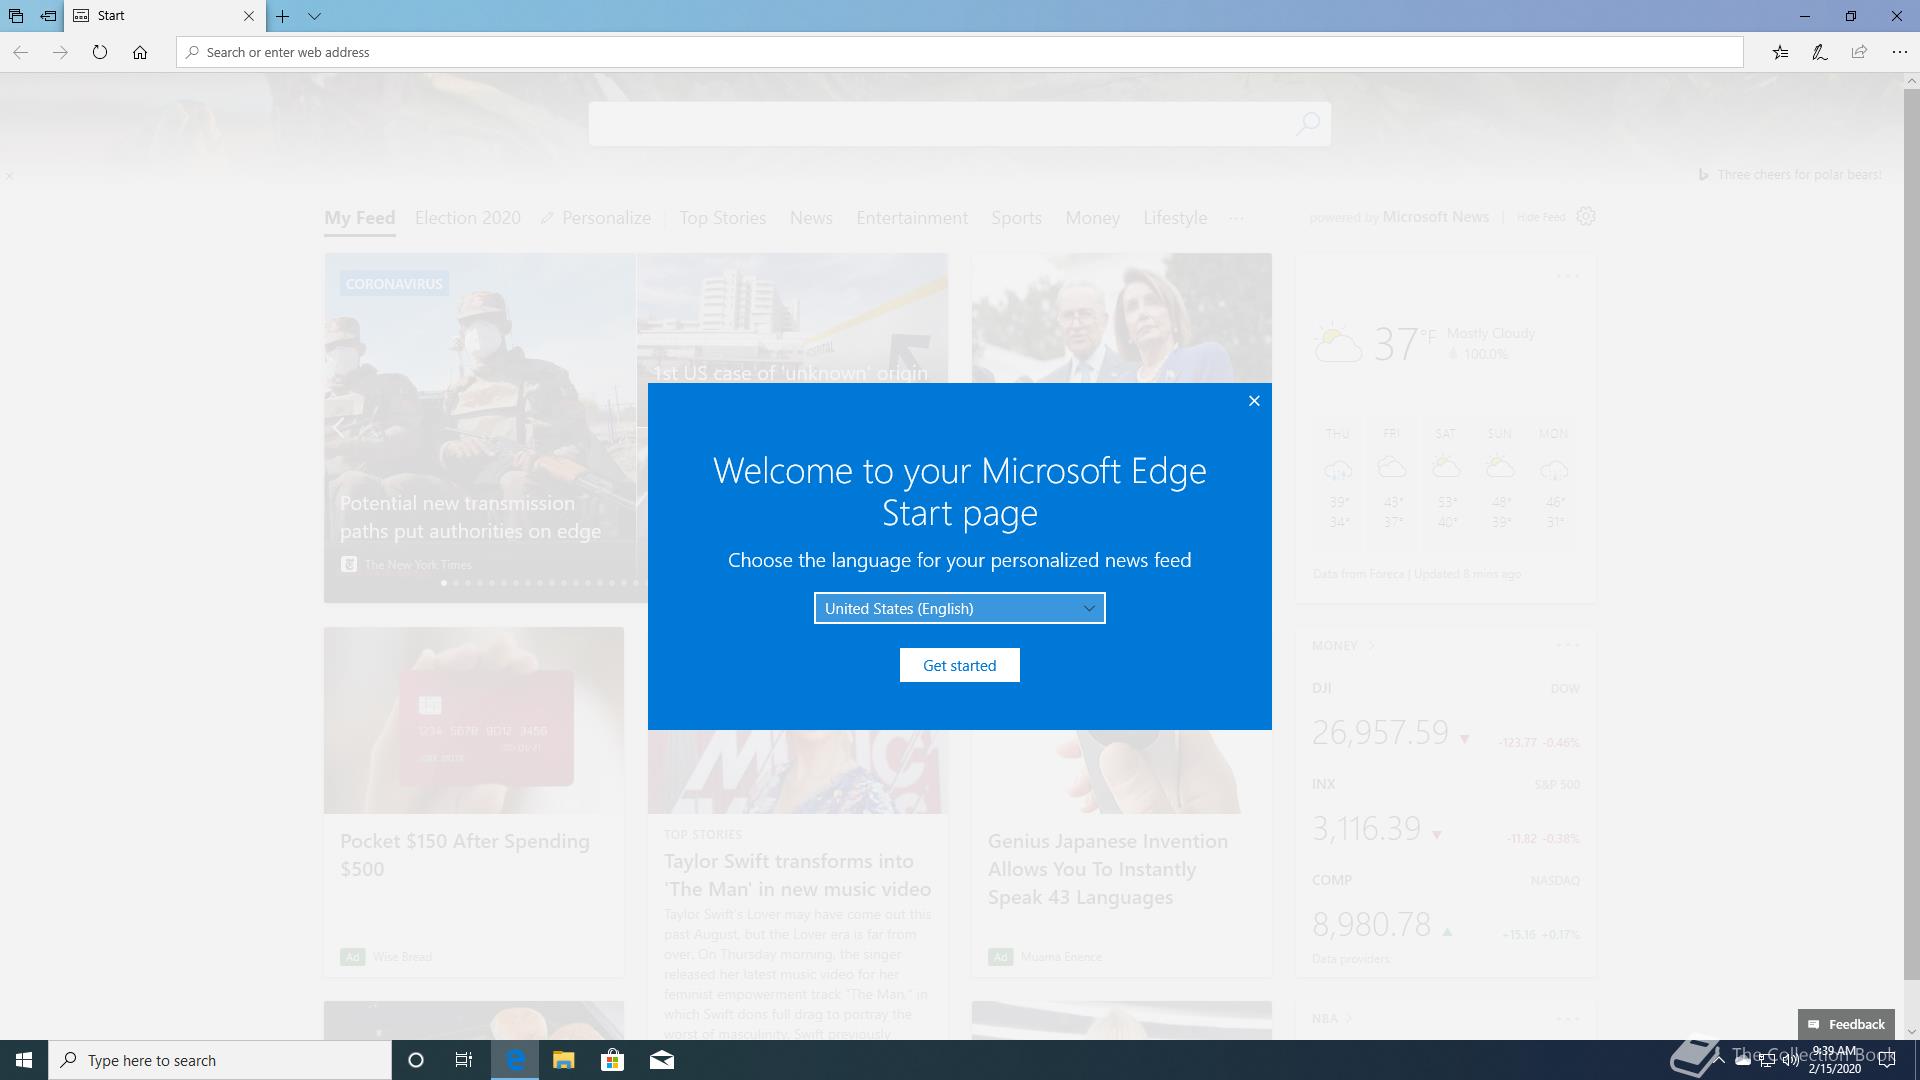Image resolution: width=1920 pixels, height=1080 pixels.
Task: Open the weather card options ellipsis
Action: [x=1567, y=277]
